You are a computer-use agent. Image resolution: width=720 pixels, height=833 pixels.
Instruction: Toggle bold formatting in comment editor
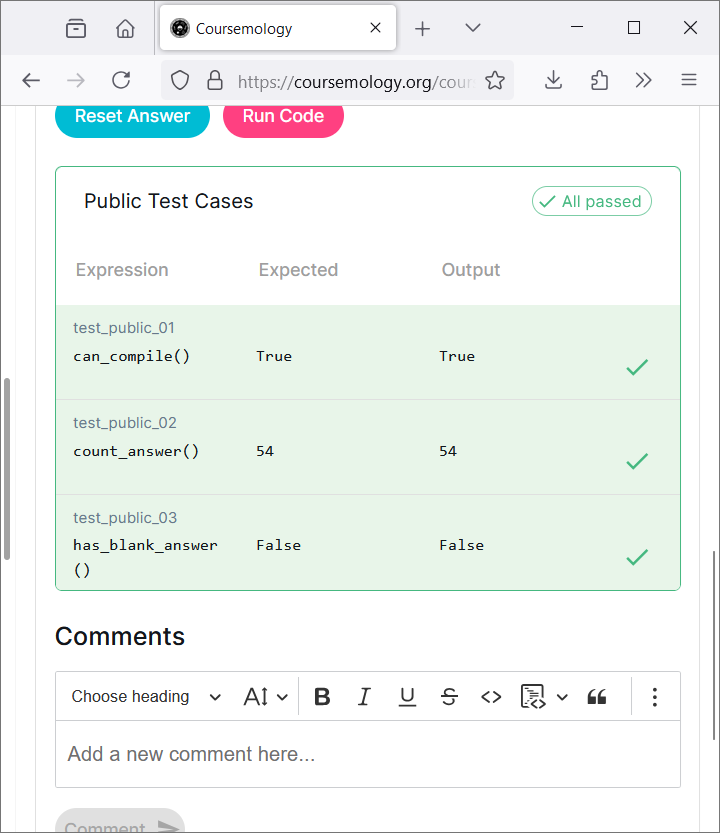click(x=322, y=697)
